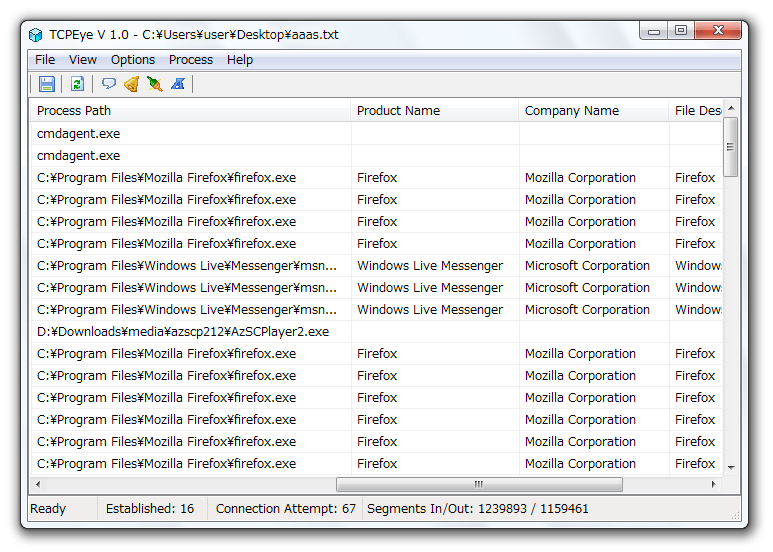Maximize the TCPEye window
The image size is (773, 552).
(681, 31)
